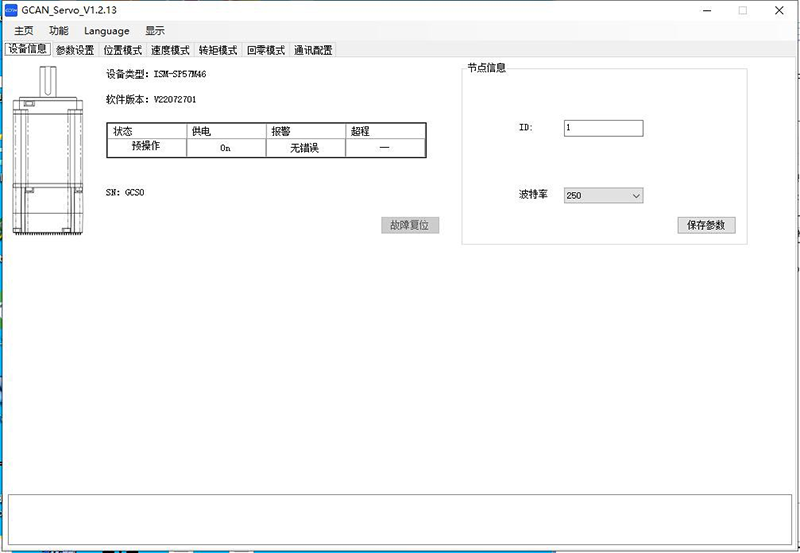Select the 速度模式 tab
Screen dimensions: 800x553
tap(170, 50)
